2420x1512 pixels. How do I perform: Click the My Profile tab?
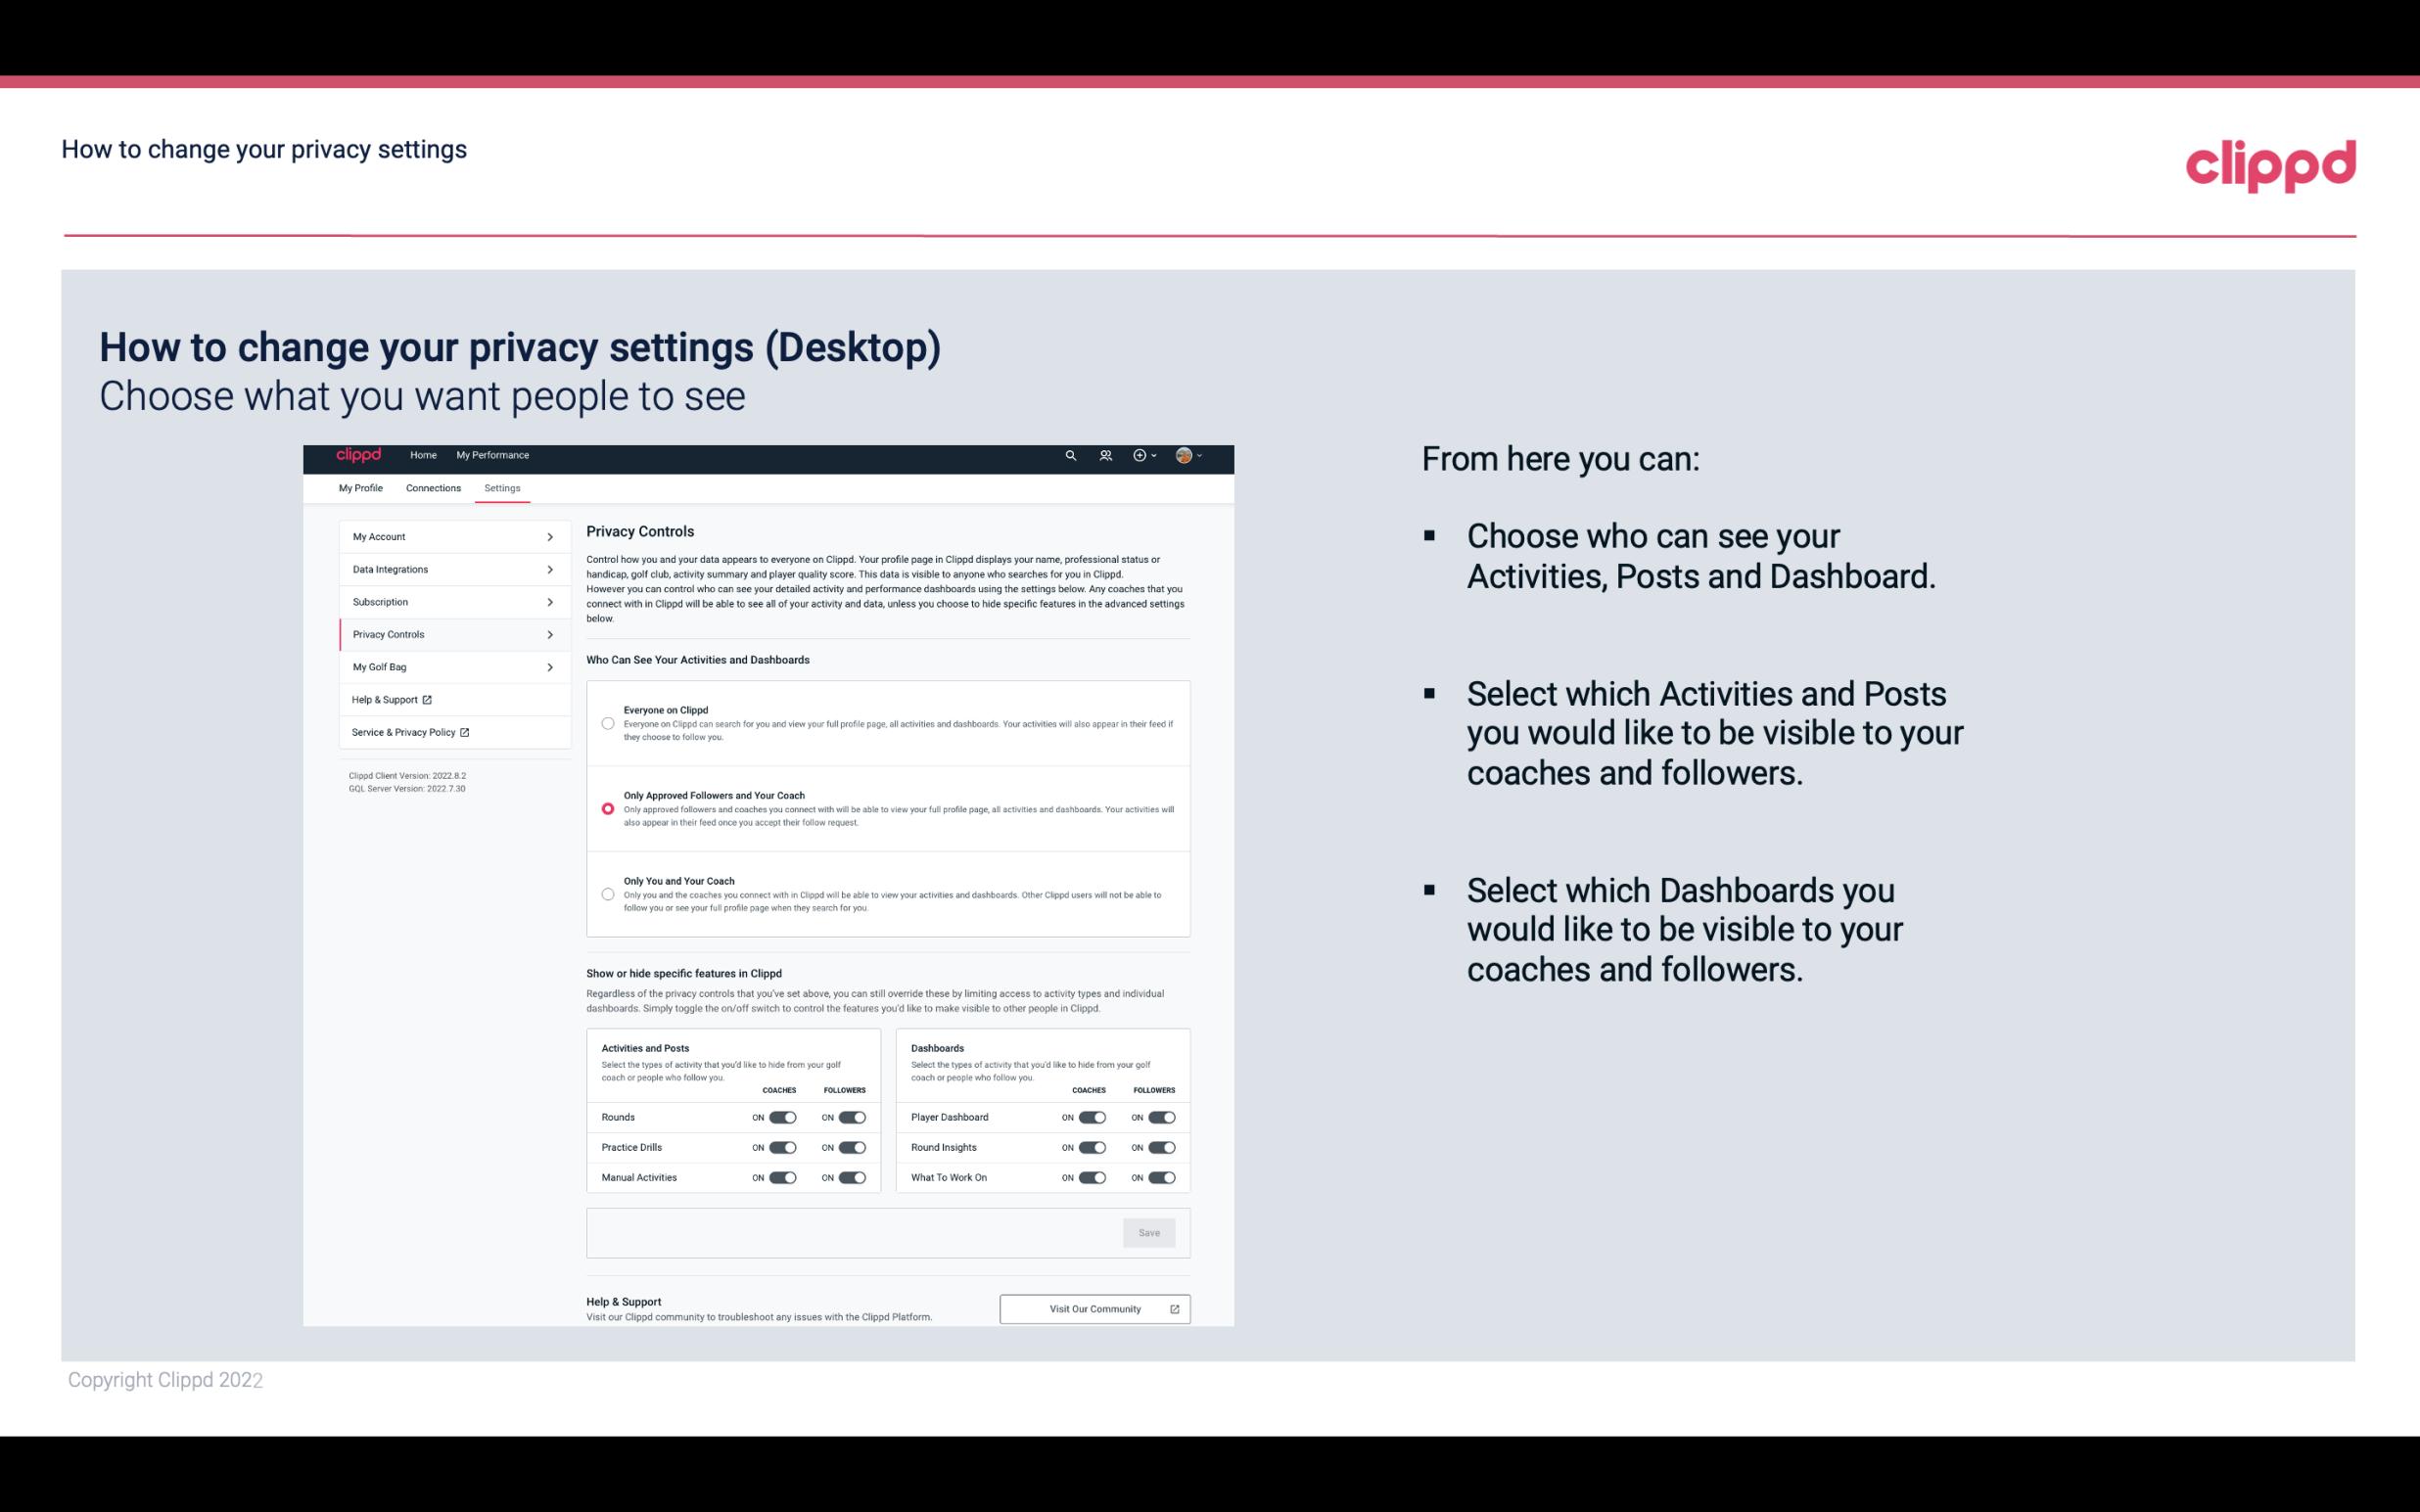coord(359,487)
